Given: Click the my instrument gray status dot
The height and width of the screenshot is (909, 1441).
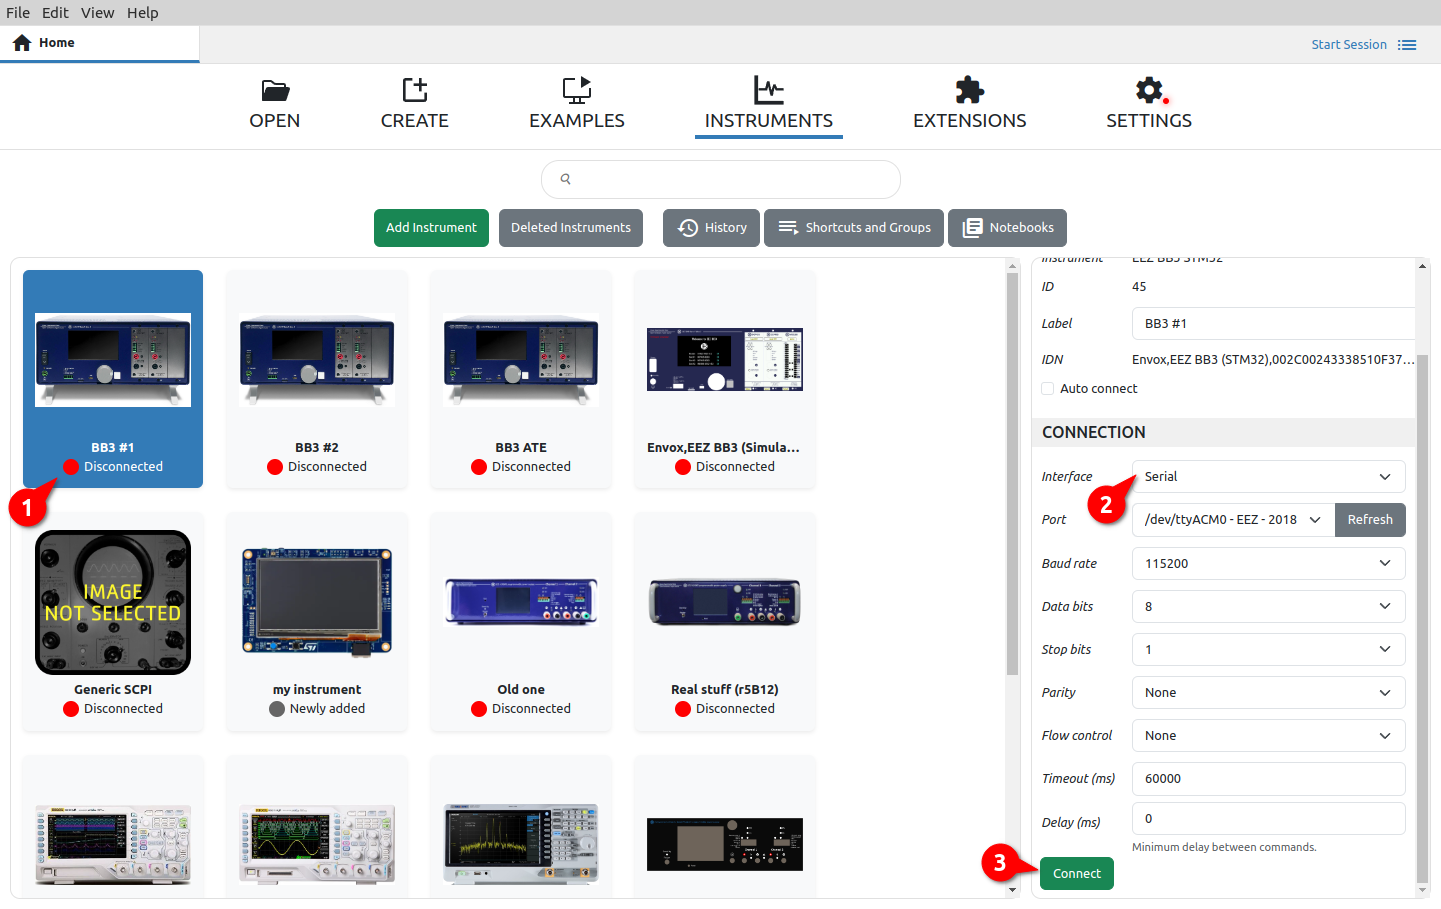Looking at the screenshot, I should tap(277, 709).
